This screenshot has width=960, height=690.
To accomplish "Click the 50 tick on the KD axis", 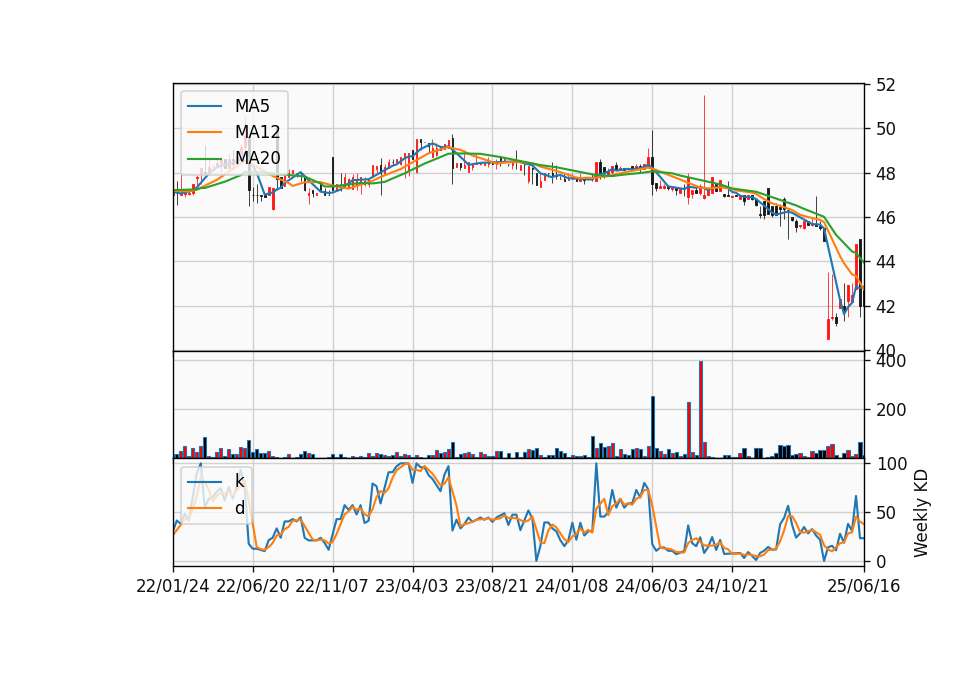I will tap(885, 513).
